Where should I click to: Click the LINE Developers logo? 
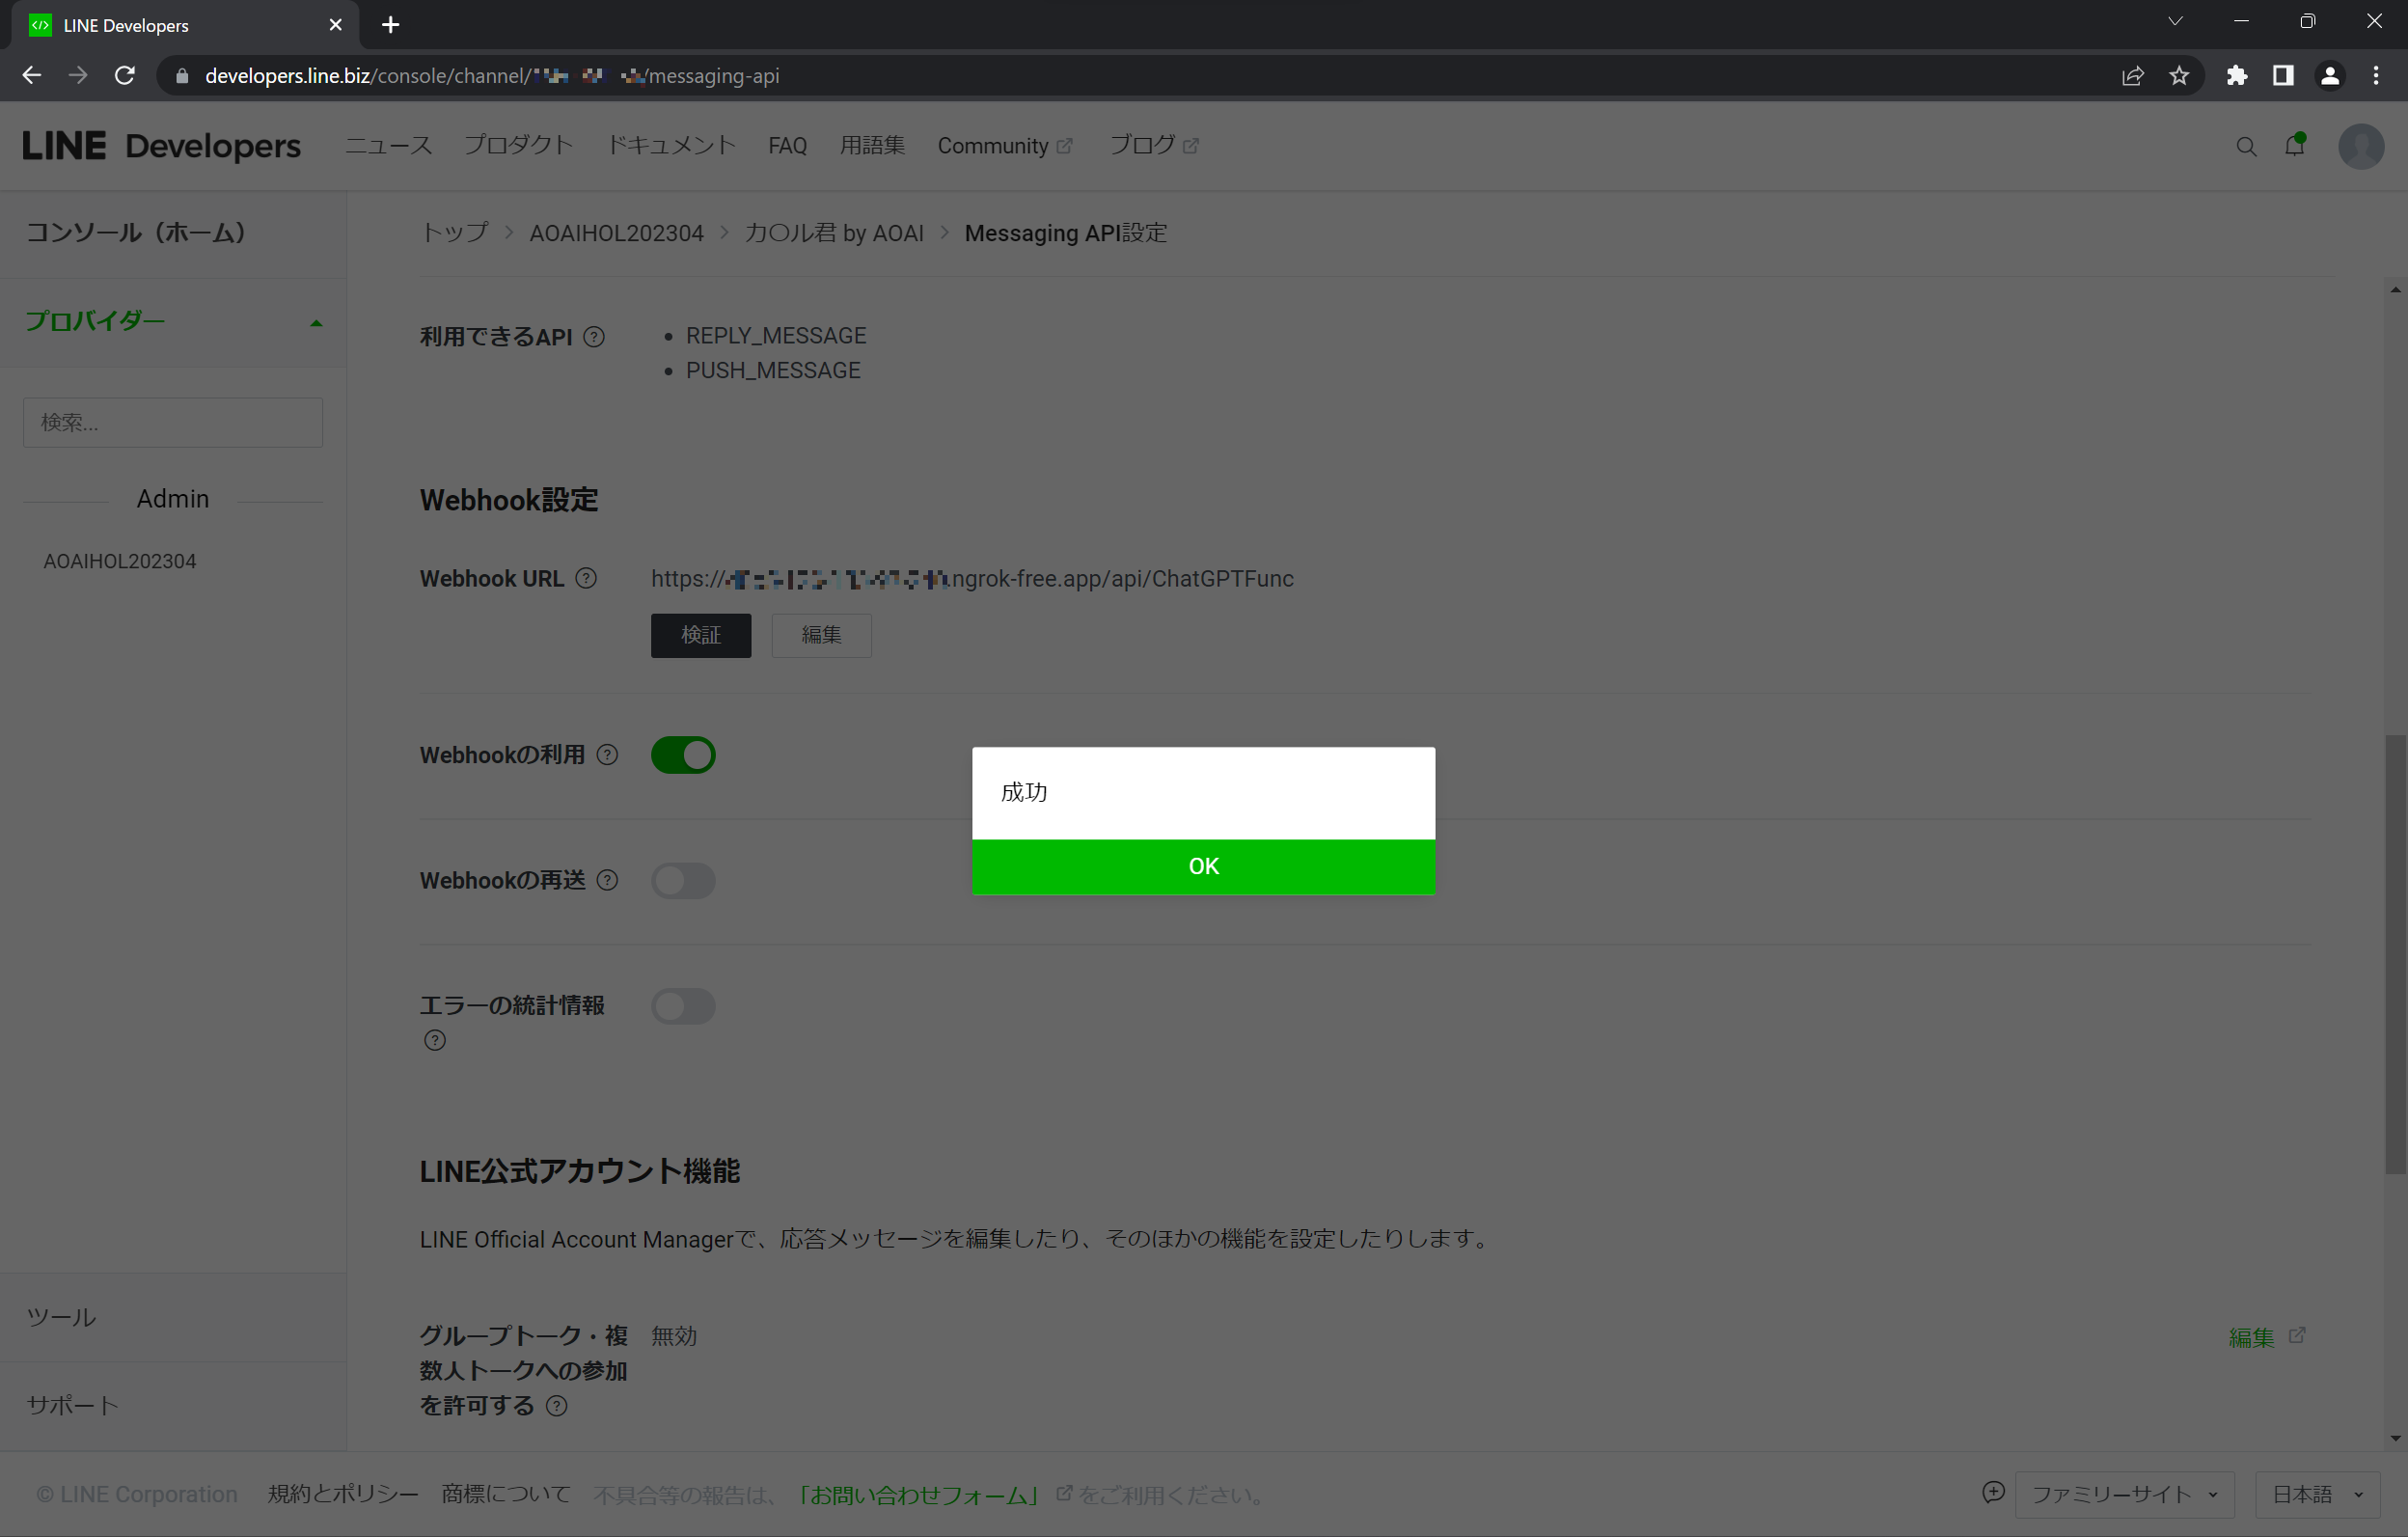tap(162, 145)
